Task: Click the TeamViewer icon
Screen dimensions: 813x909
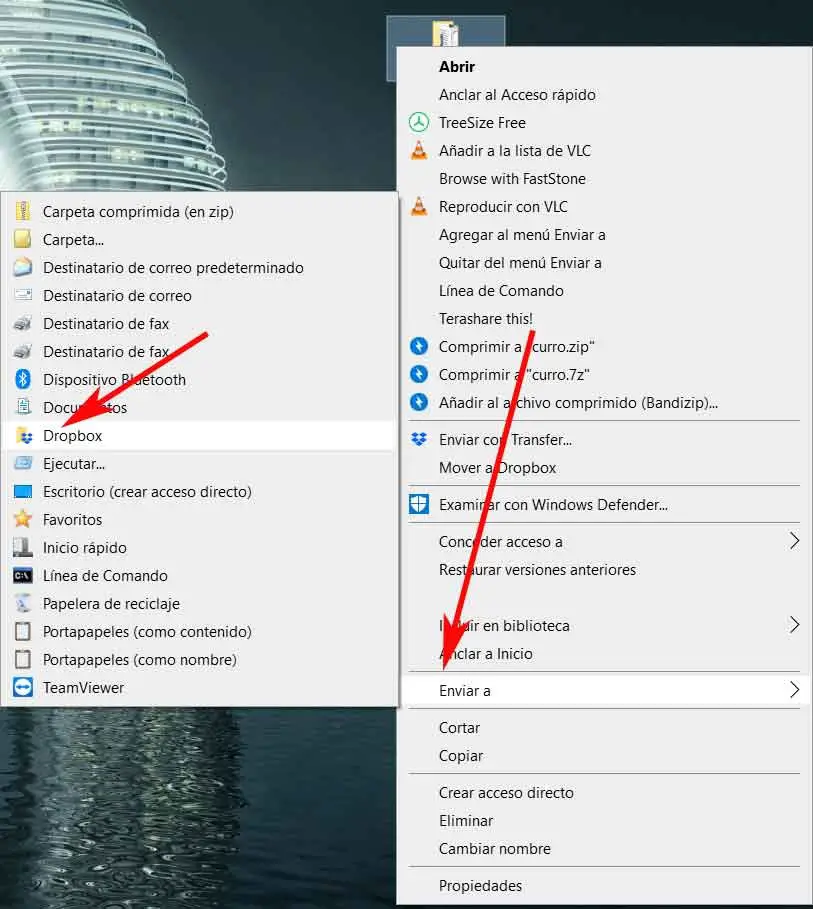Action: [23, 687]
